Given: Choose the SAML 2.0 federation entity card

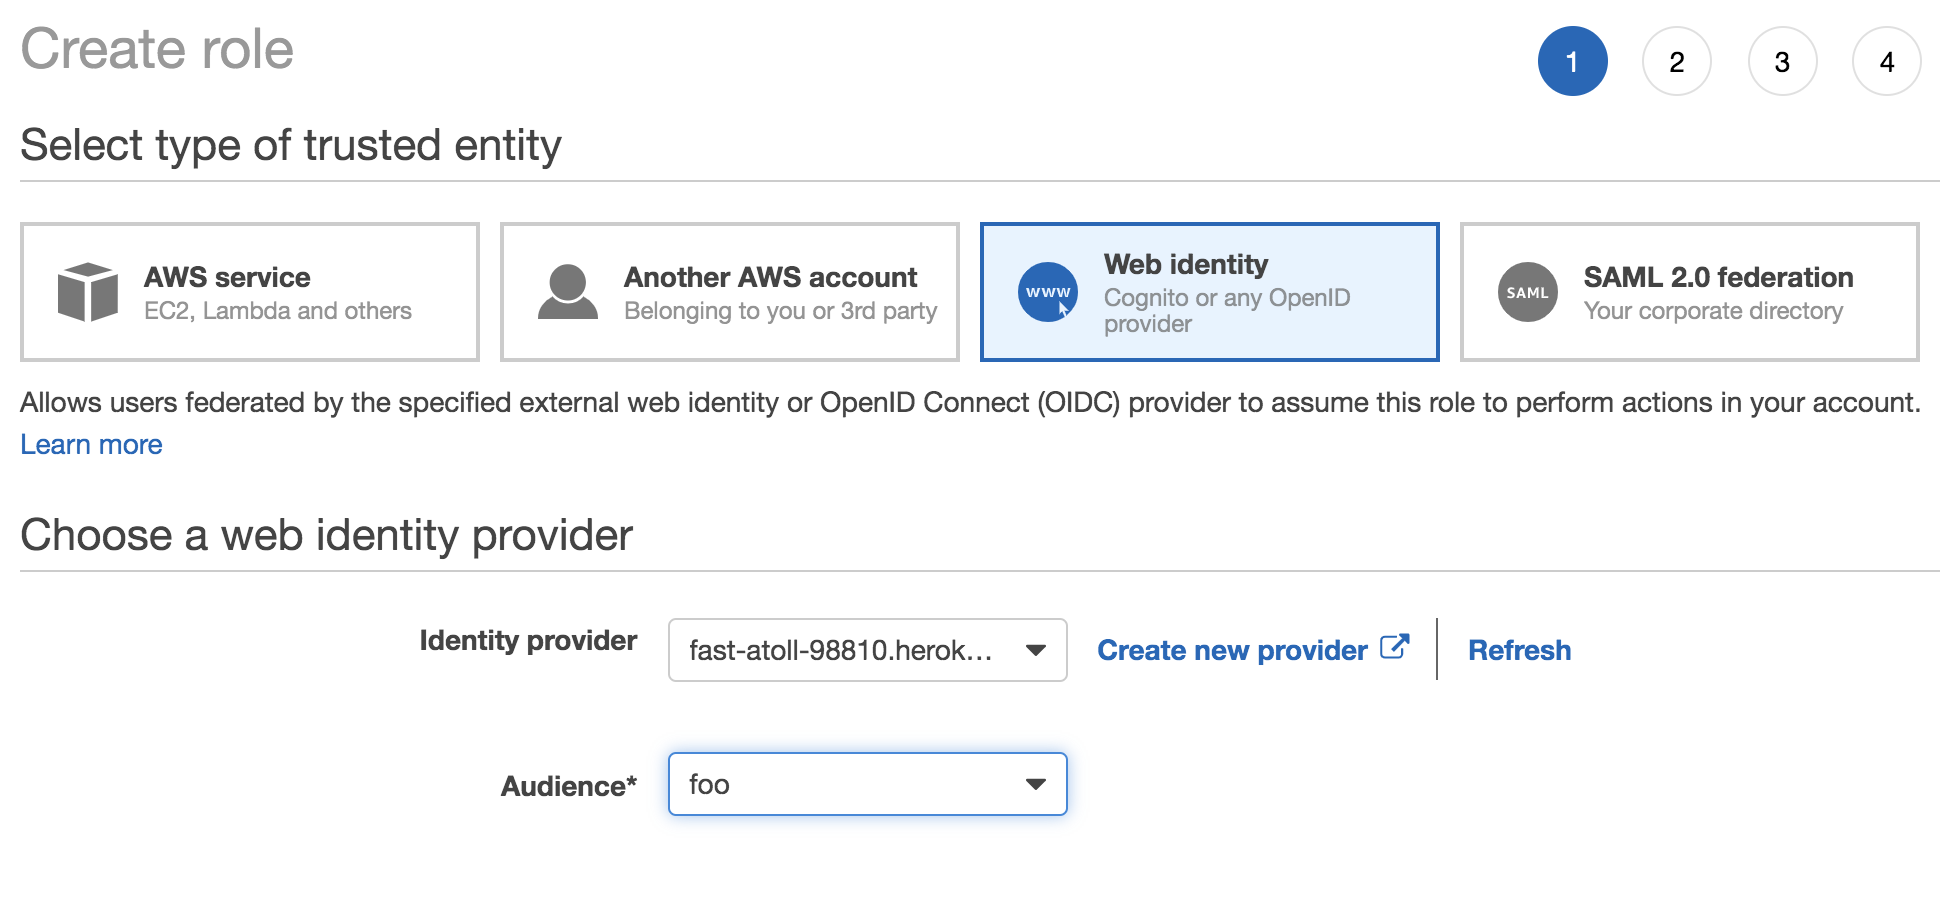Looking at the screenshot, I should coord(1690,292).
